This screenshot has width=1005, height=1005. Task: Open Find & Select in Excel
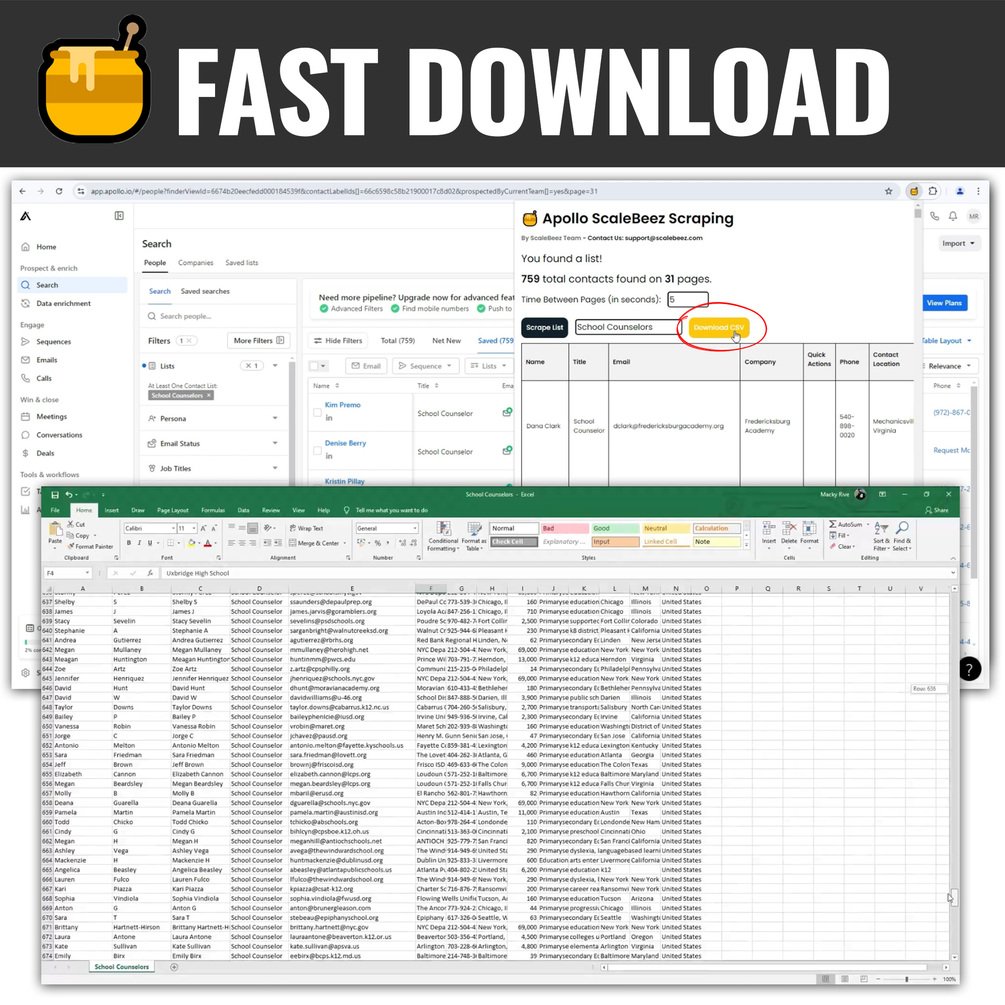point(902,536)
